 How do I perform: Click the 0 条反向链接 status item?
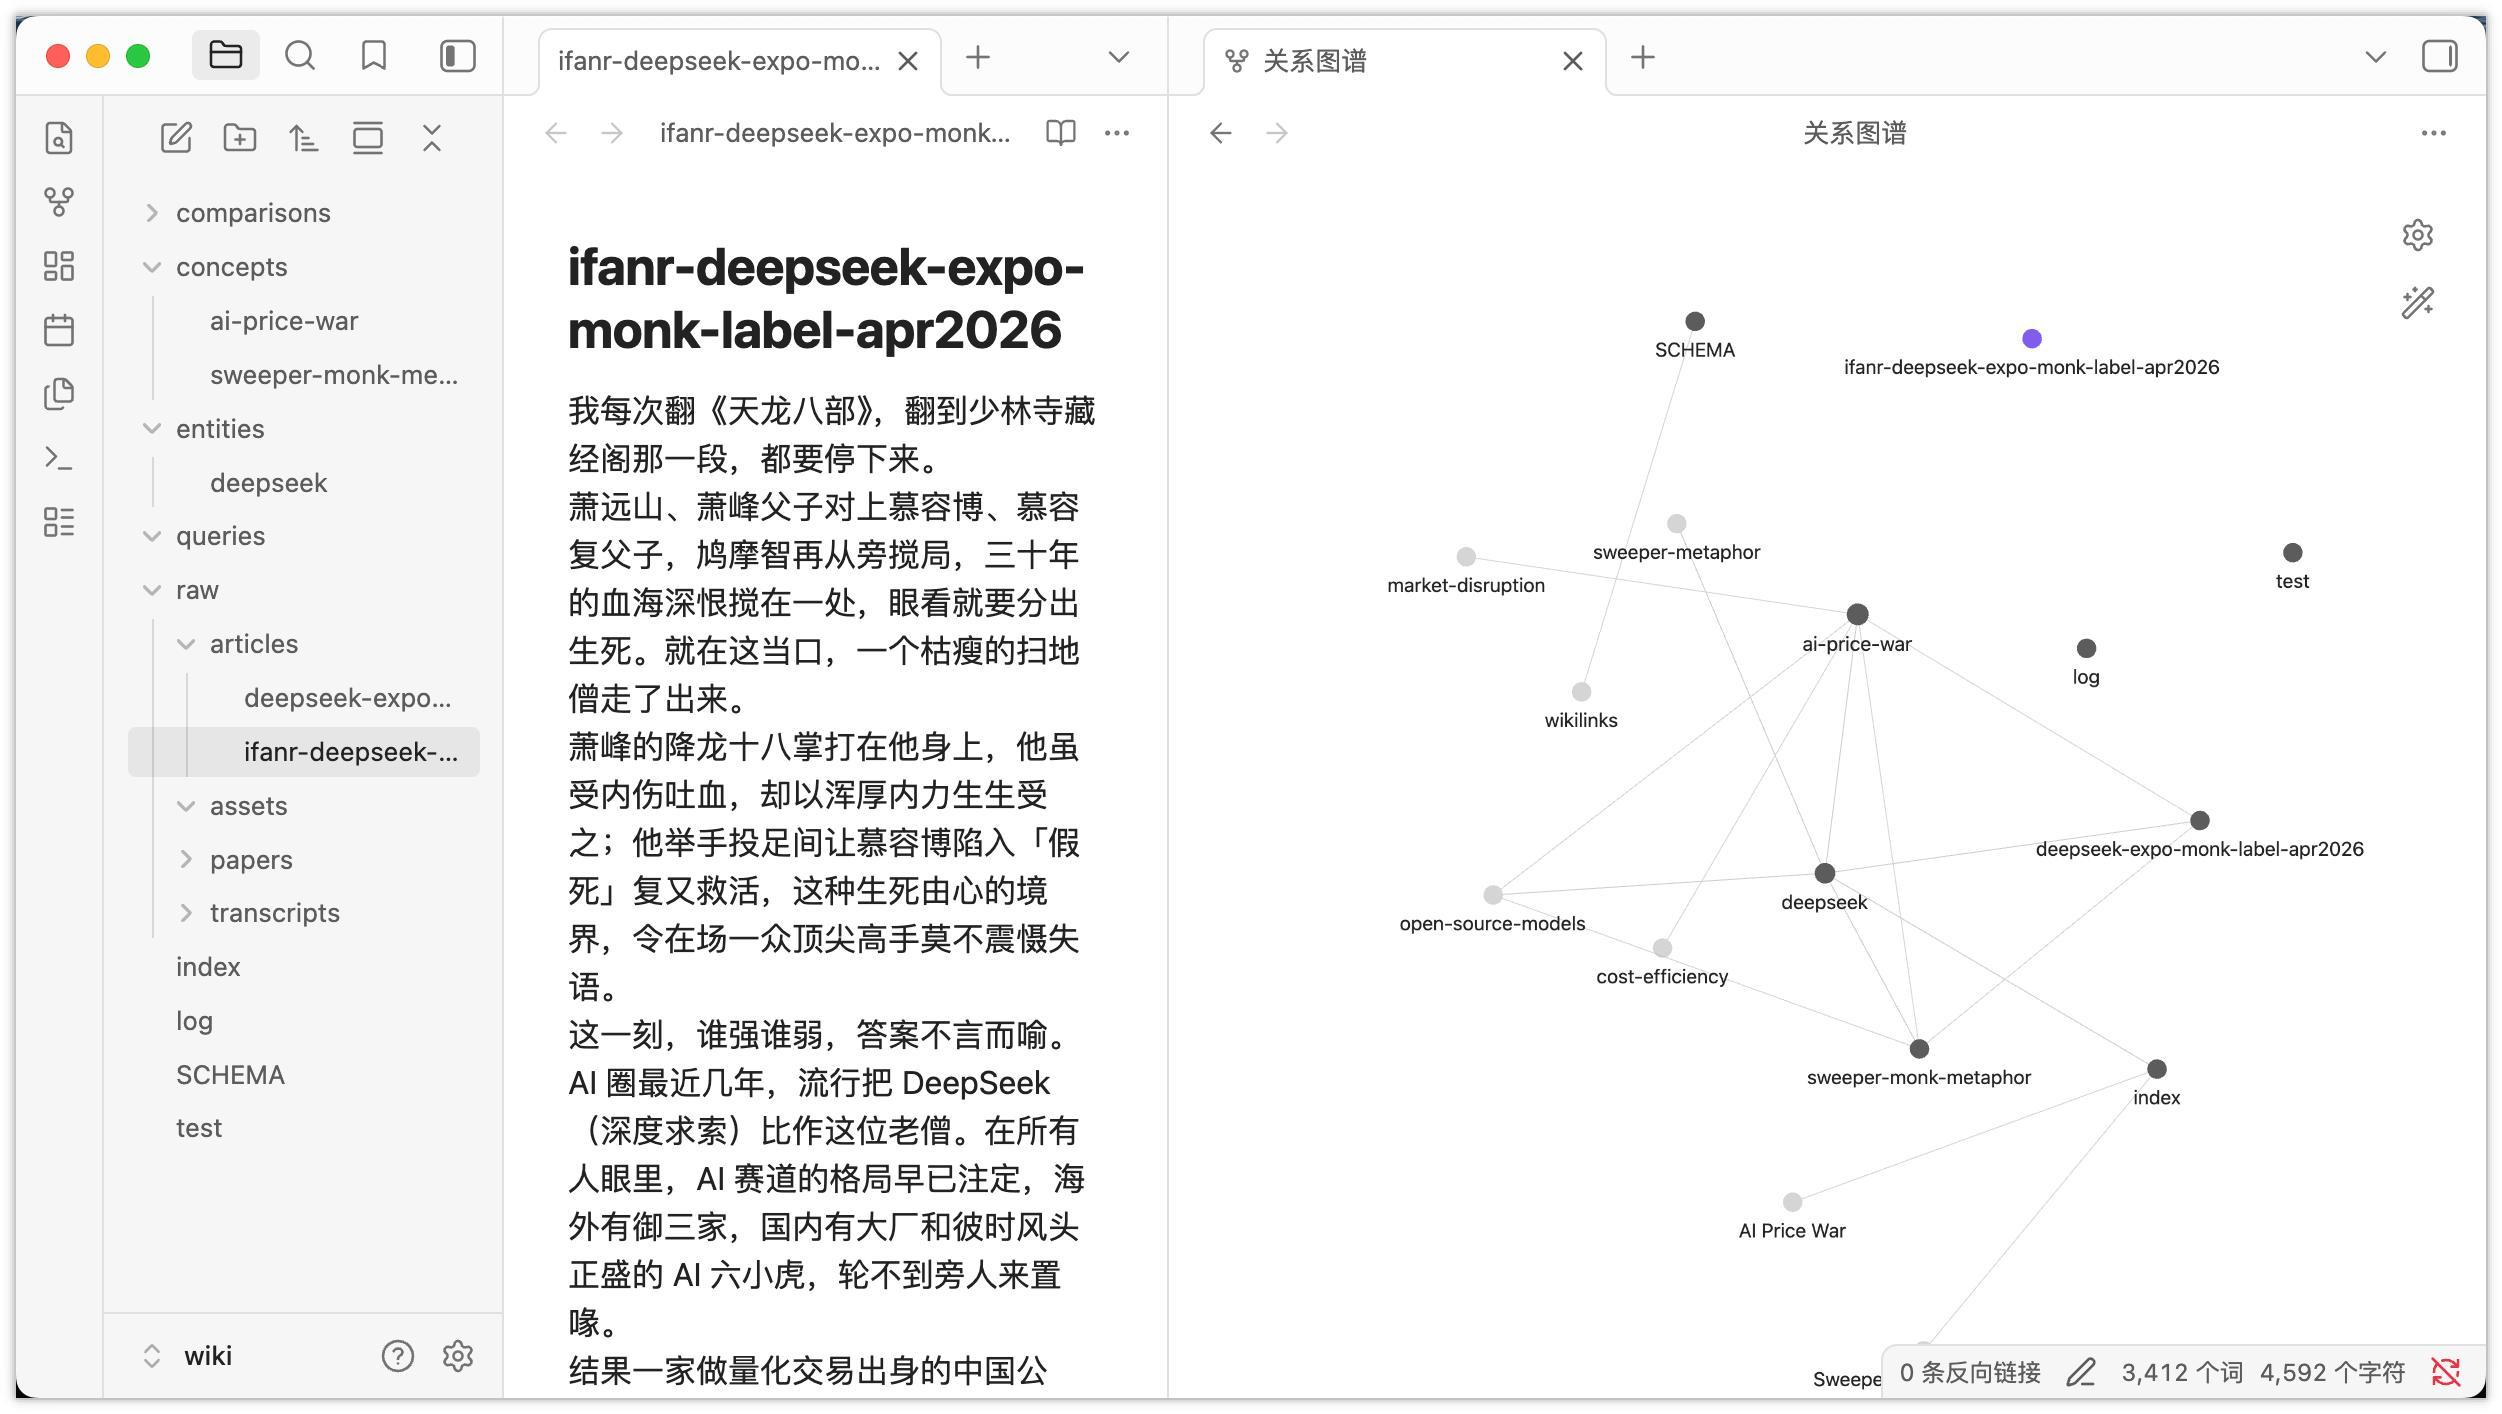pyautogui.click(x=1969, y=1372)
